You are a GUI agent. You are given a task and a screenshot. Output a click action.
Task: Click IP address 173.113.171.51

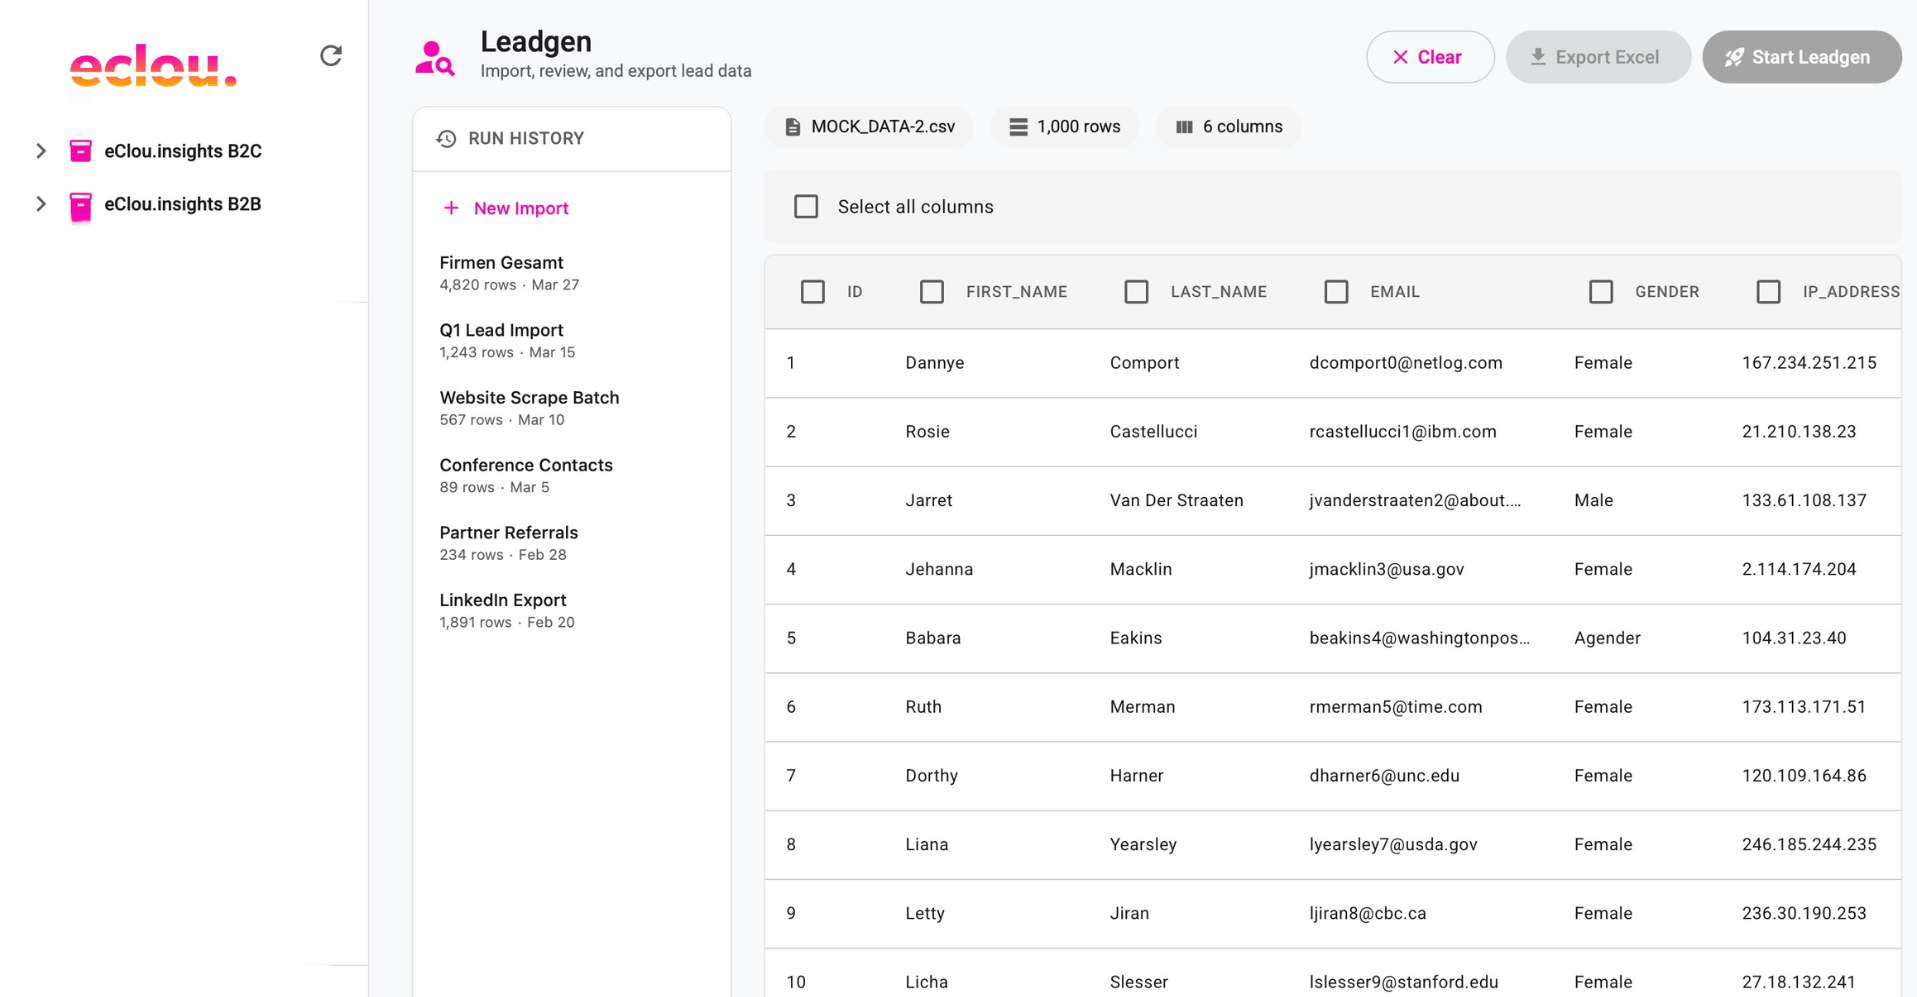tap(1804, 707)
